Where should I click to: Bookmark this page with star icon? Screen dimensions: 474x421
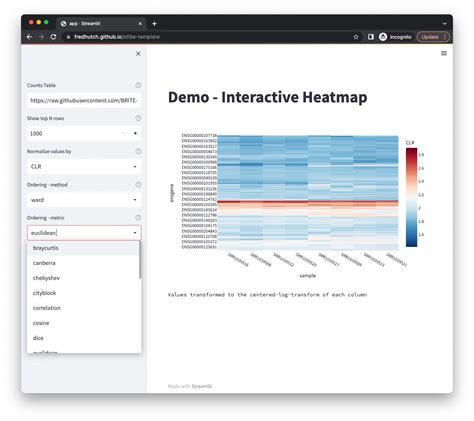(356, 37)
